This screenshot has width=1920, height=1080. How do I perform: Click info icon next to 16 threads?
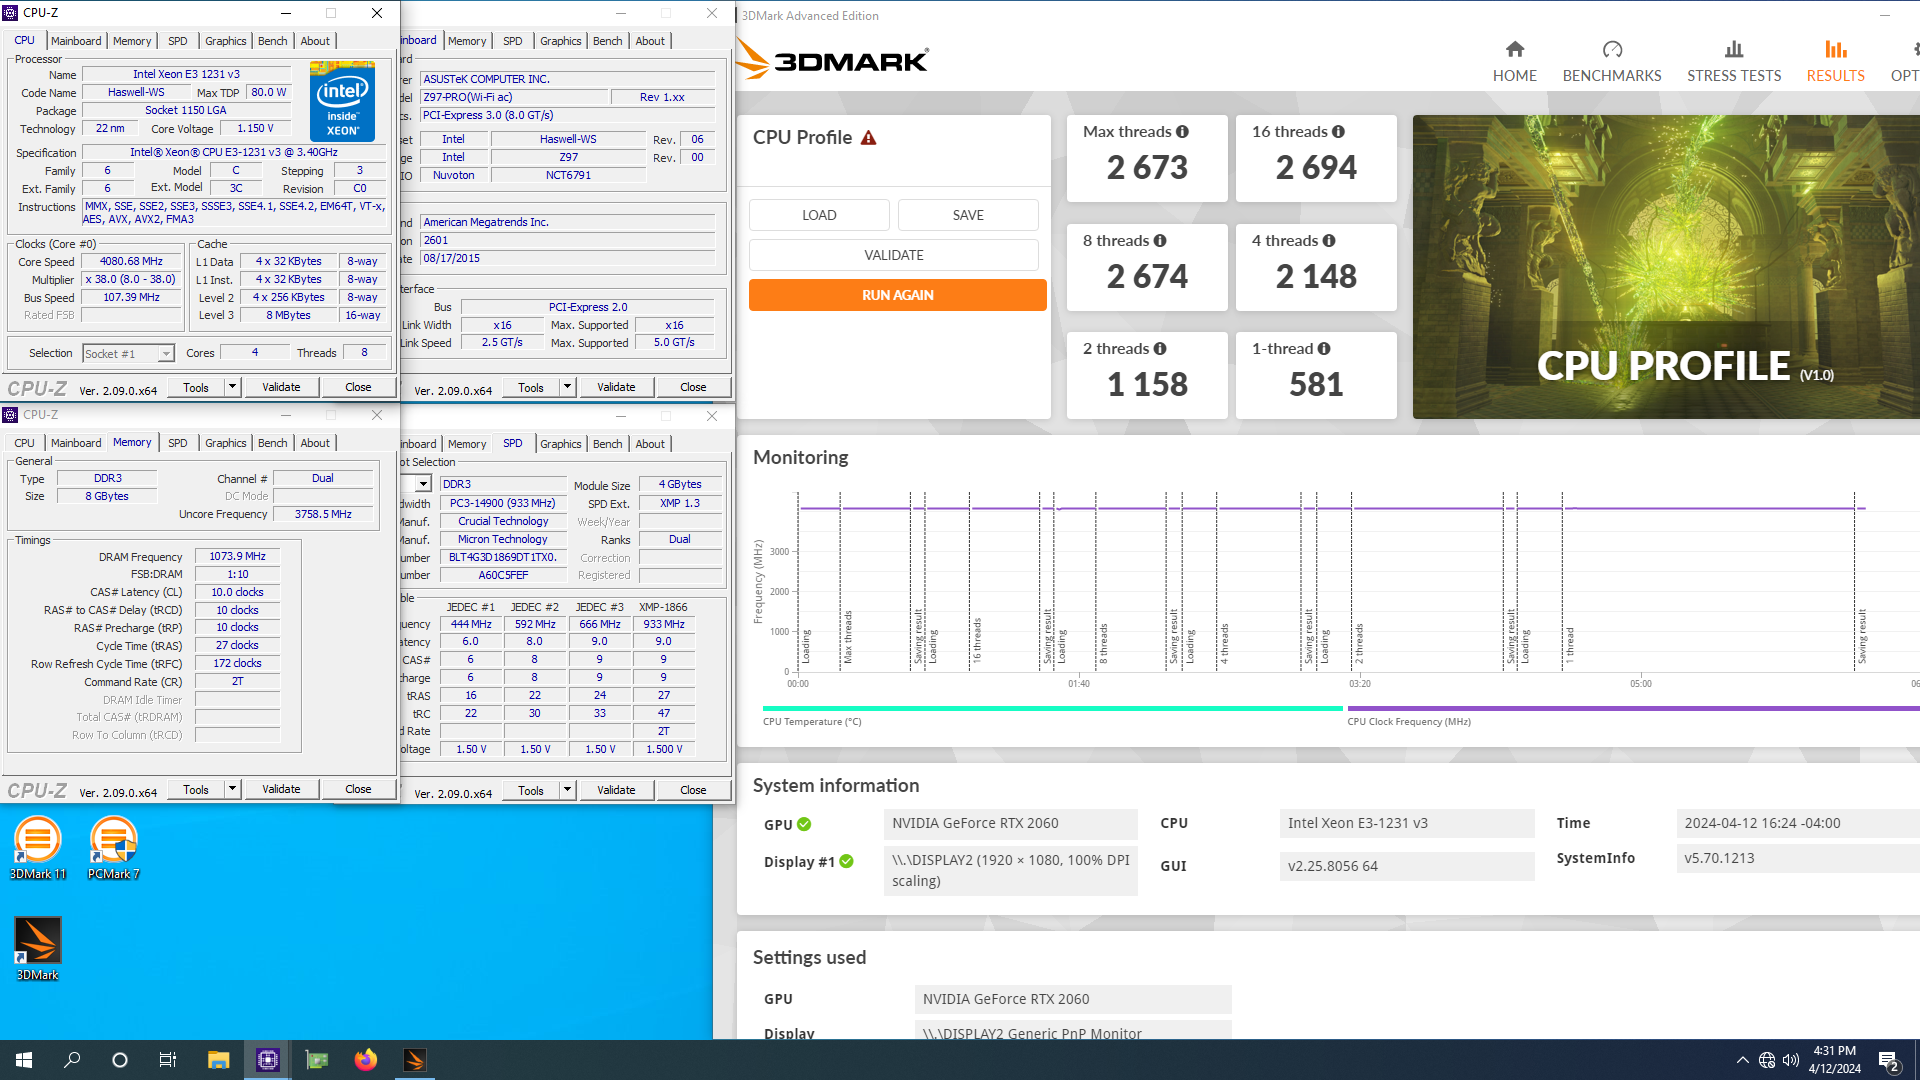coord(1338,132)
